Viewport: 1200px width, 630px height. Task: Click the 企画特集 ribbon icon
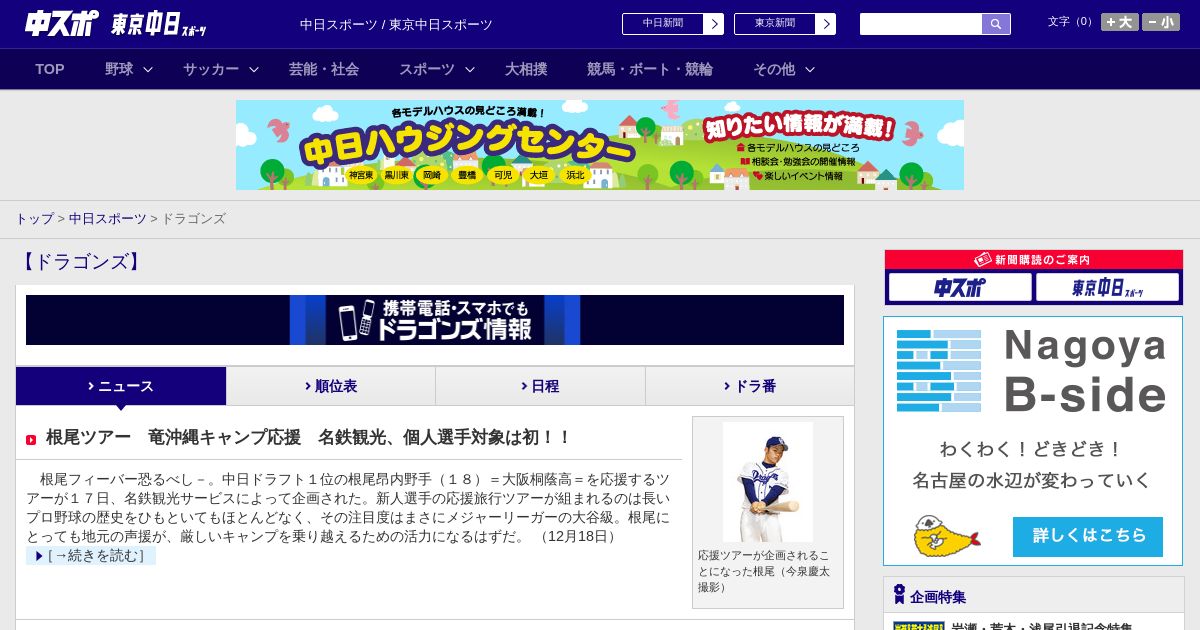point(899,594)
